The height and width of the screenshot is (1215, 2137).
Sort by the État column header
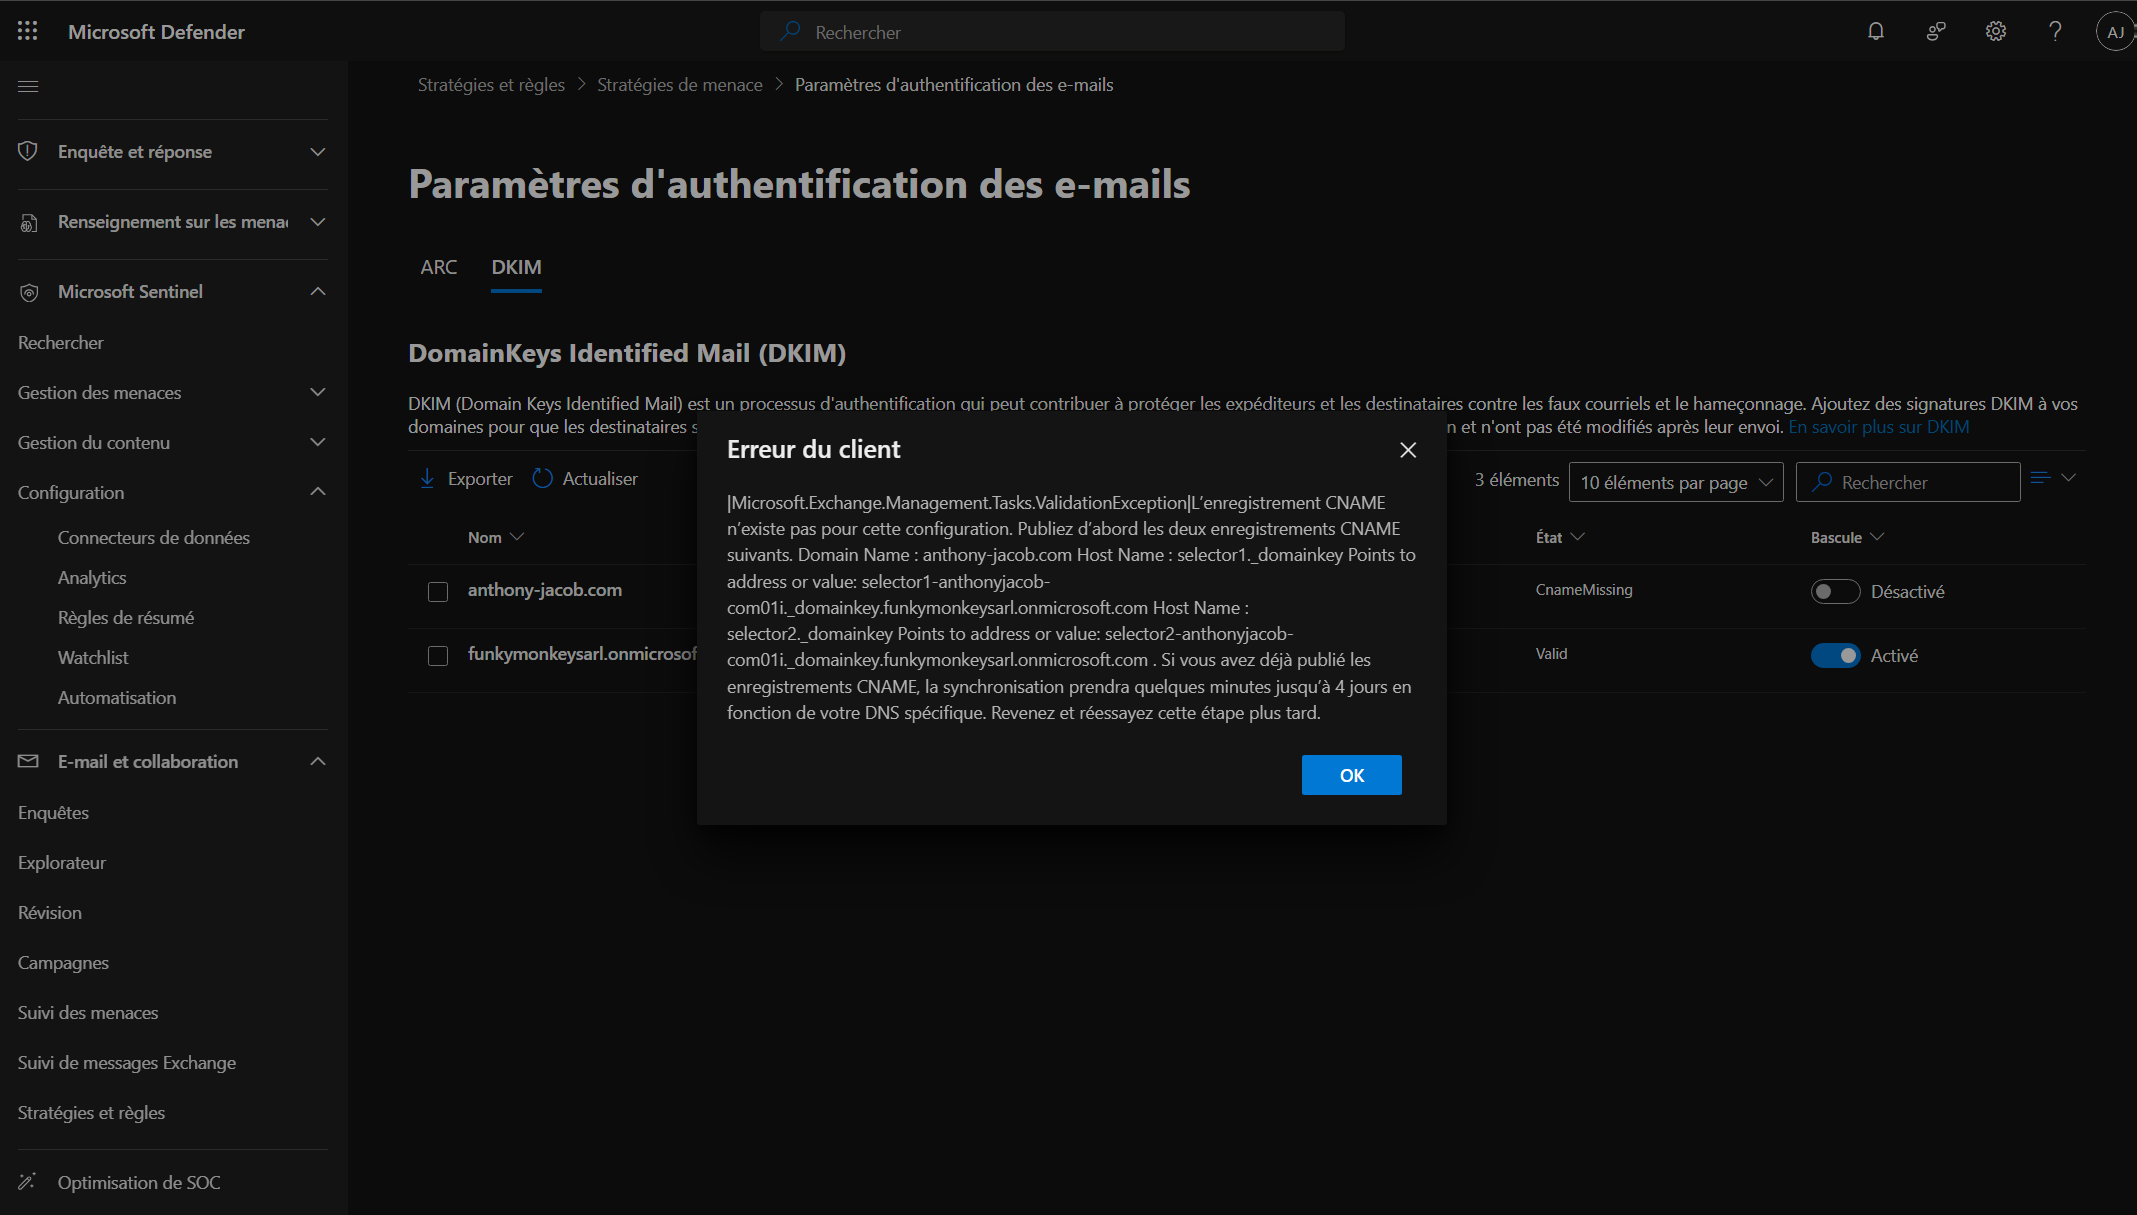coord(1560,537)
